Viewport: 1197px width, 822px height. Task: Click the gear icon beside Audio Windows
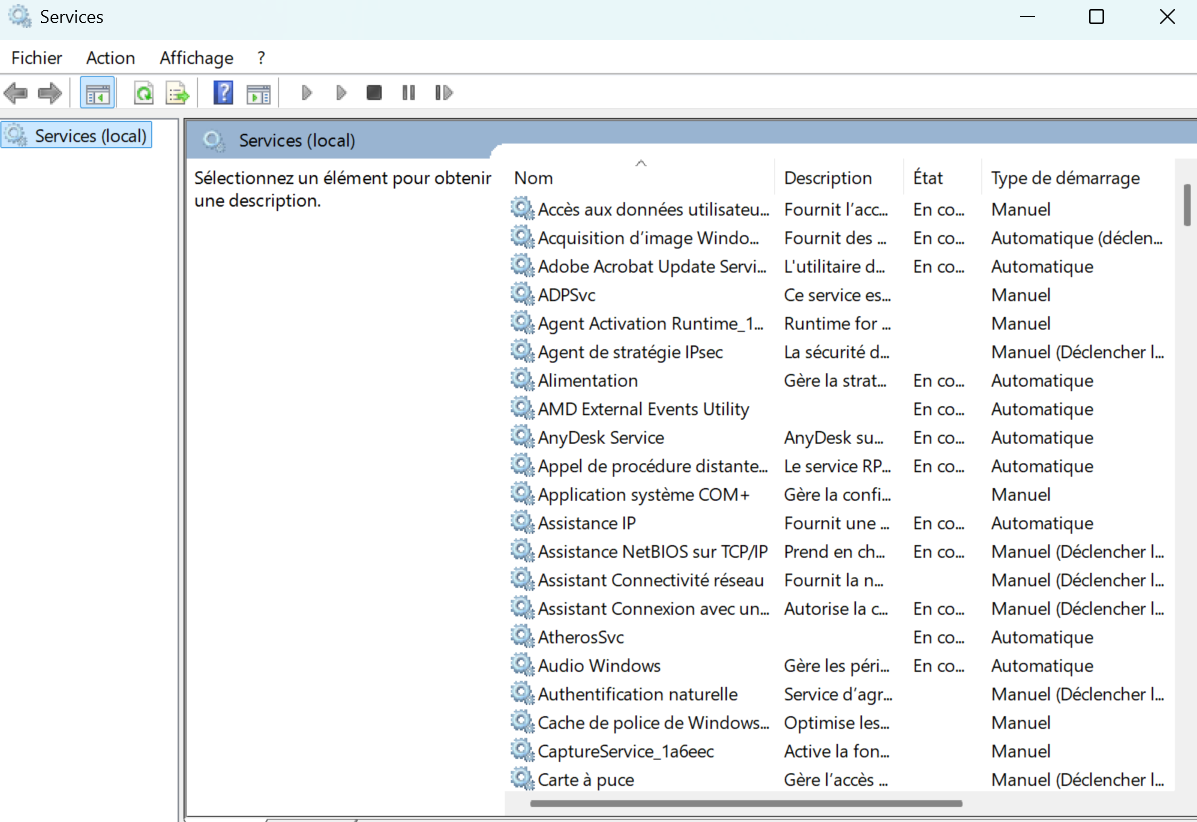coord(522,665)
